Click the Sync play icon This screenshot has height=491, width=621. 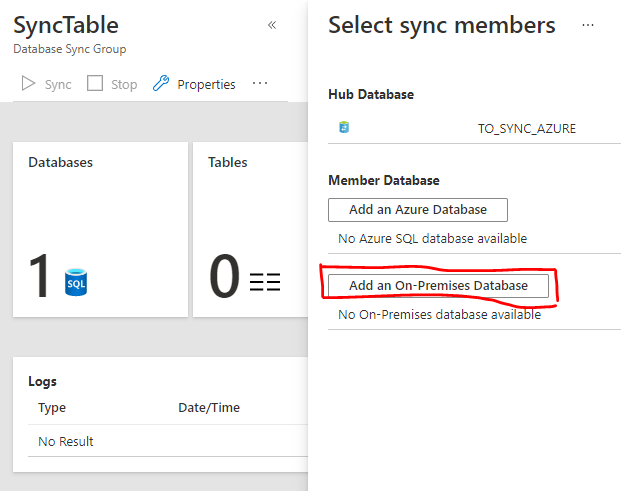(x=28, y=84)
